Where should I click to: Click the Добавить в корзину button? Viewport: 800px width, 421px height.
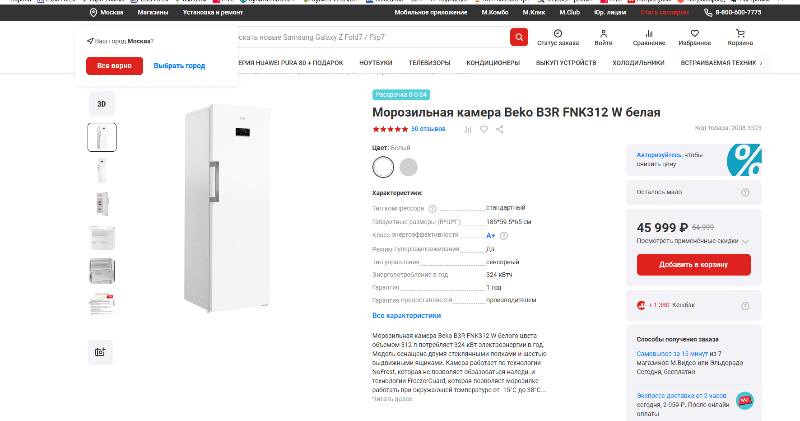tap(693, 264)
